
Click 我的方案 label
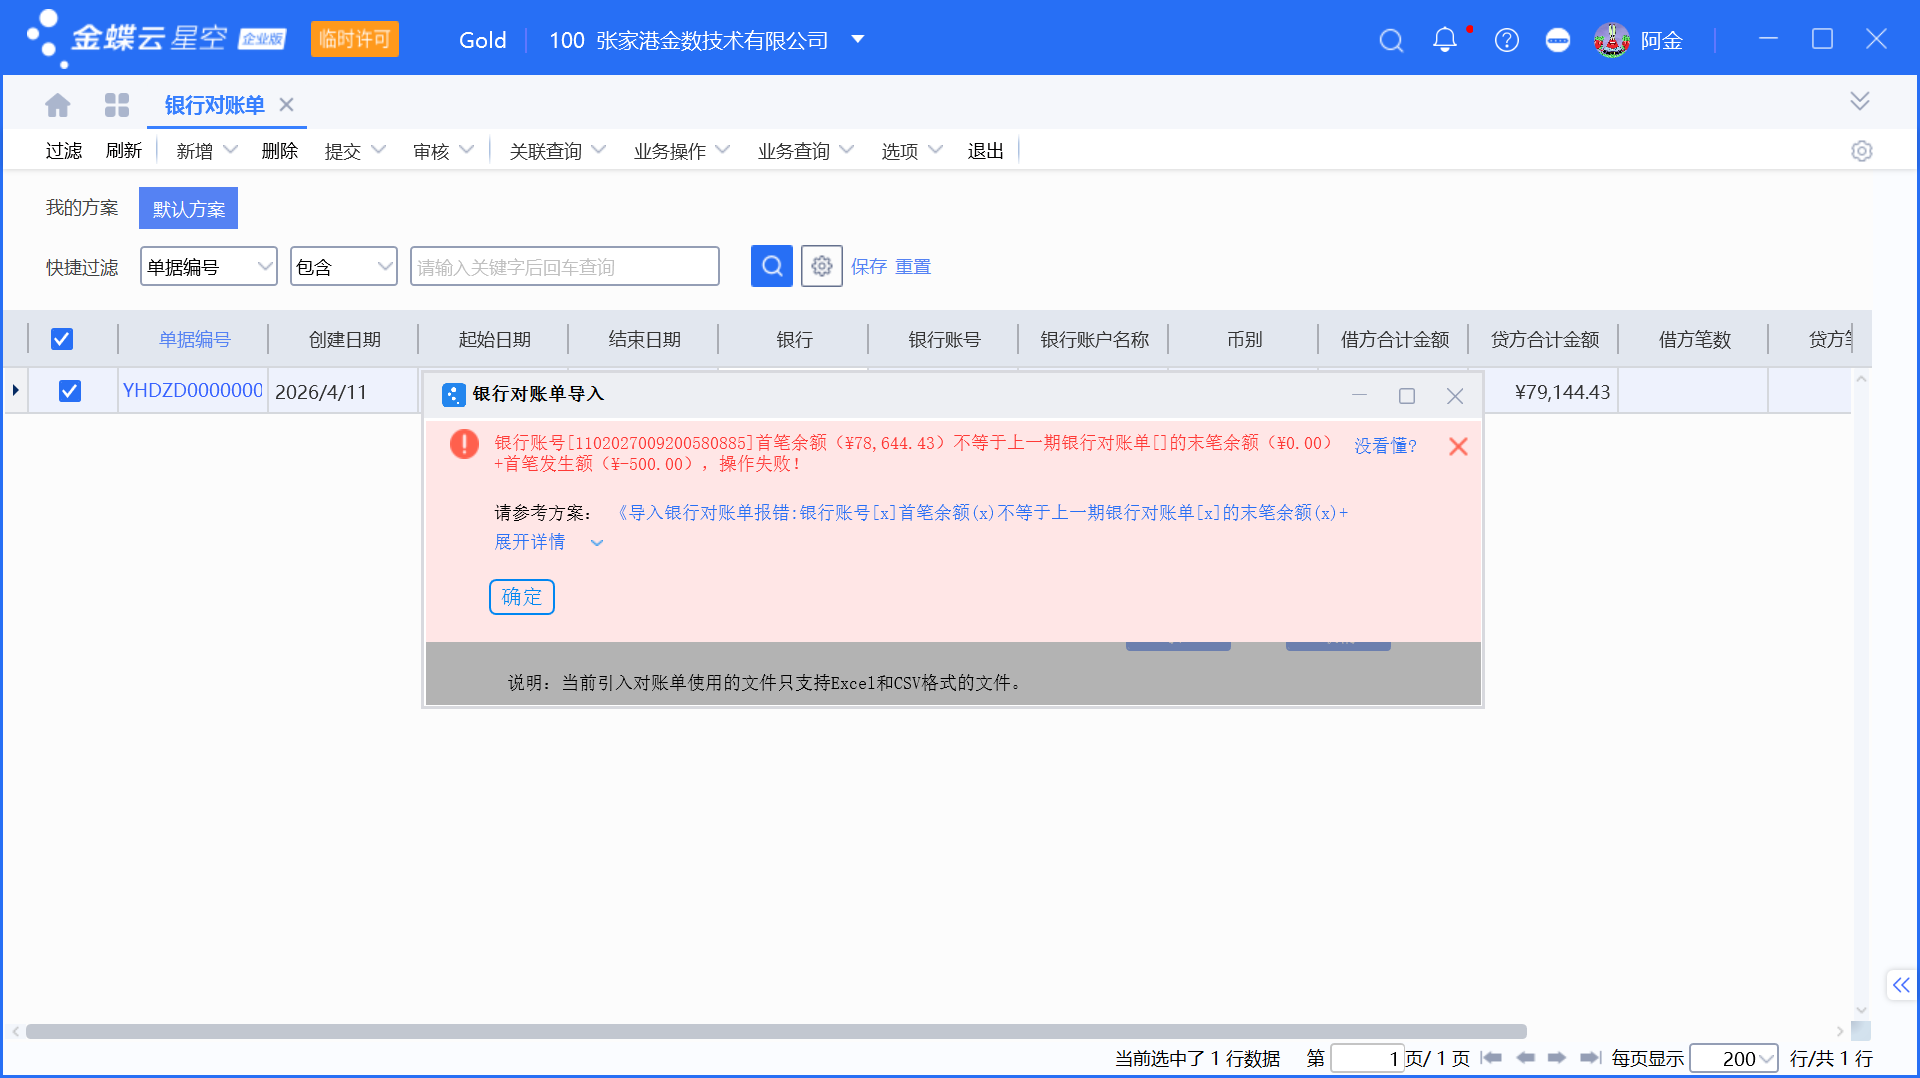[x=82, y=207]
